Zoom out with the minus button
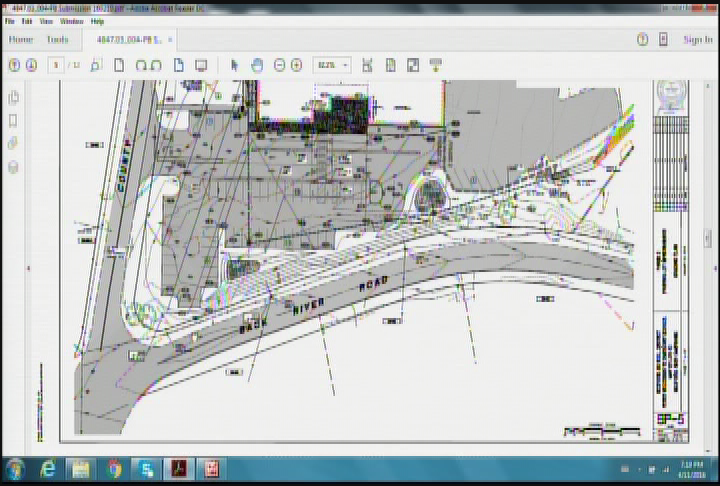720x486 pixels. tap(279, 65)
